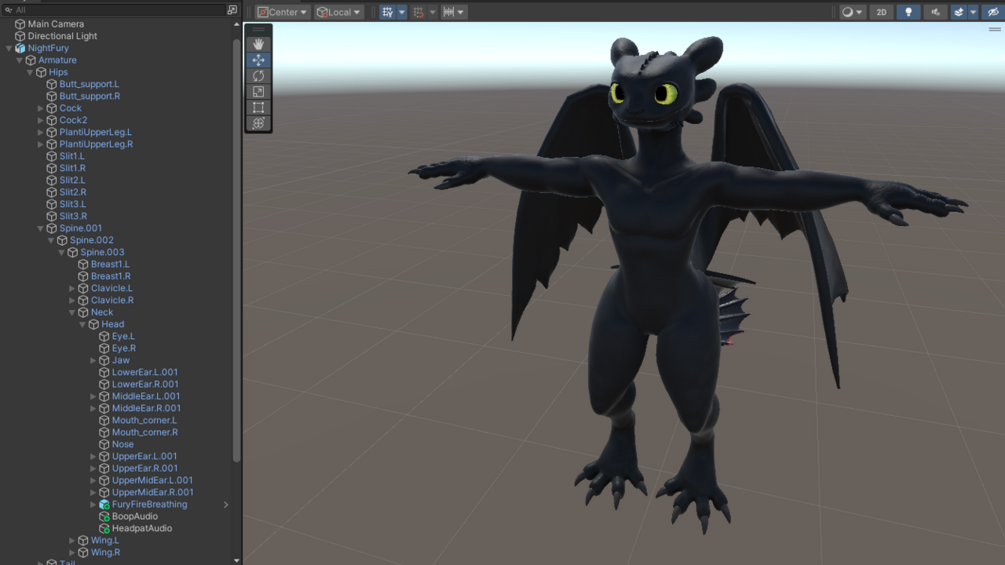
Task: Expand PlantiUpperLeg.R bone
Action: click(40, 144)
